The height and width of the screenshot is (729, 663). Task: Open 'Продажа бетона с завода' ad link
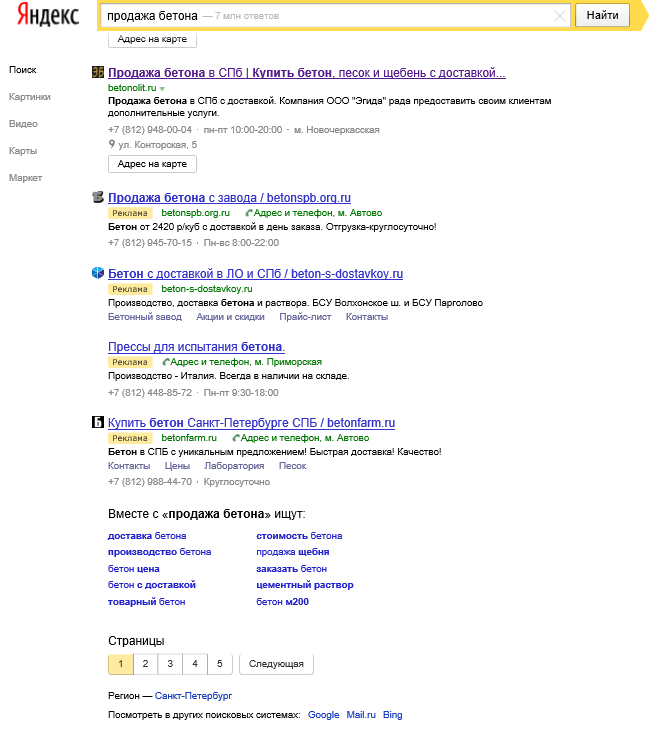pos(229,198)
